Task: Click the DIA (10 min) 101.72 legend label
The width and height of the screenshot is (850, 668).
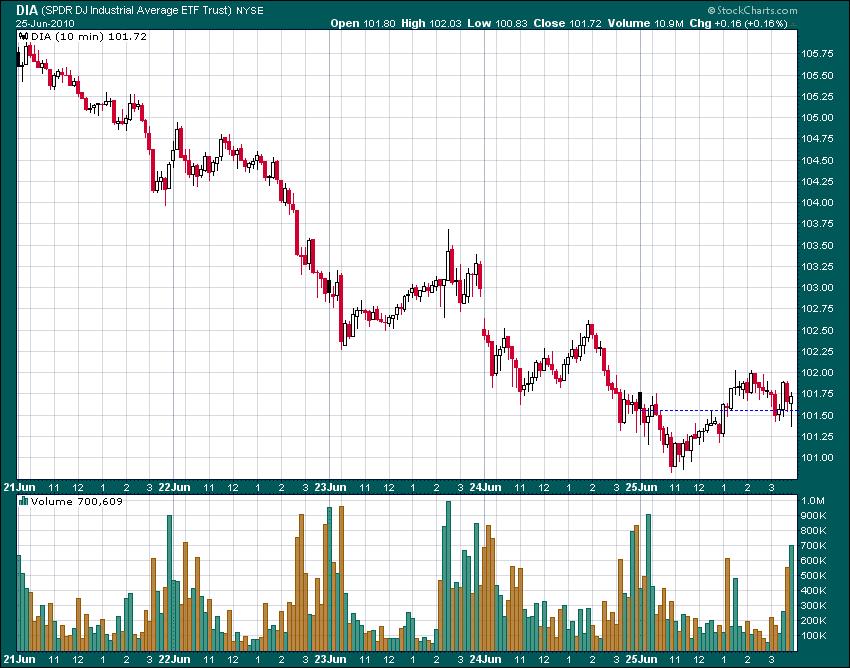Action: 89,37
